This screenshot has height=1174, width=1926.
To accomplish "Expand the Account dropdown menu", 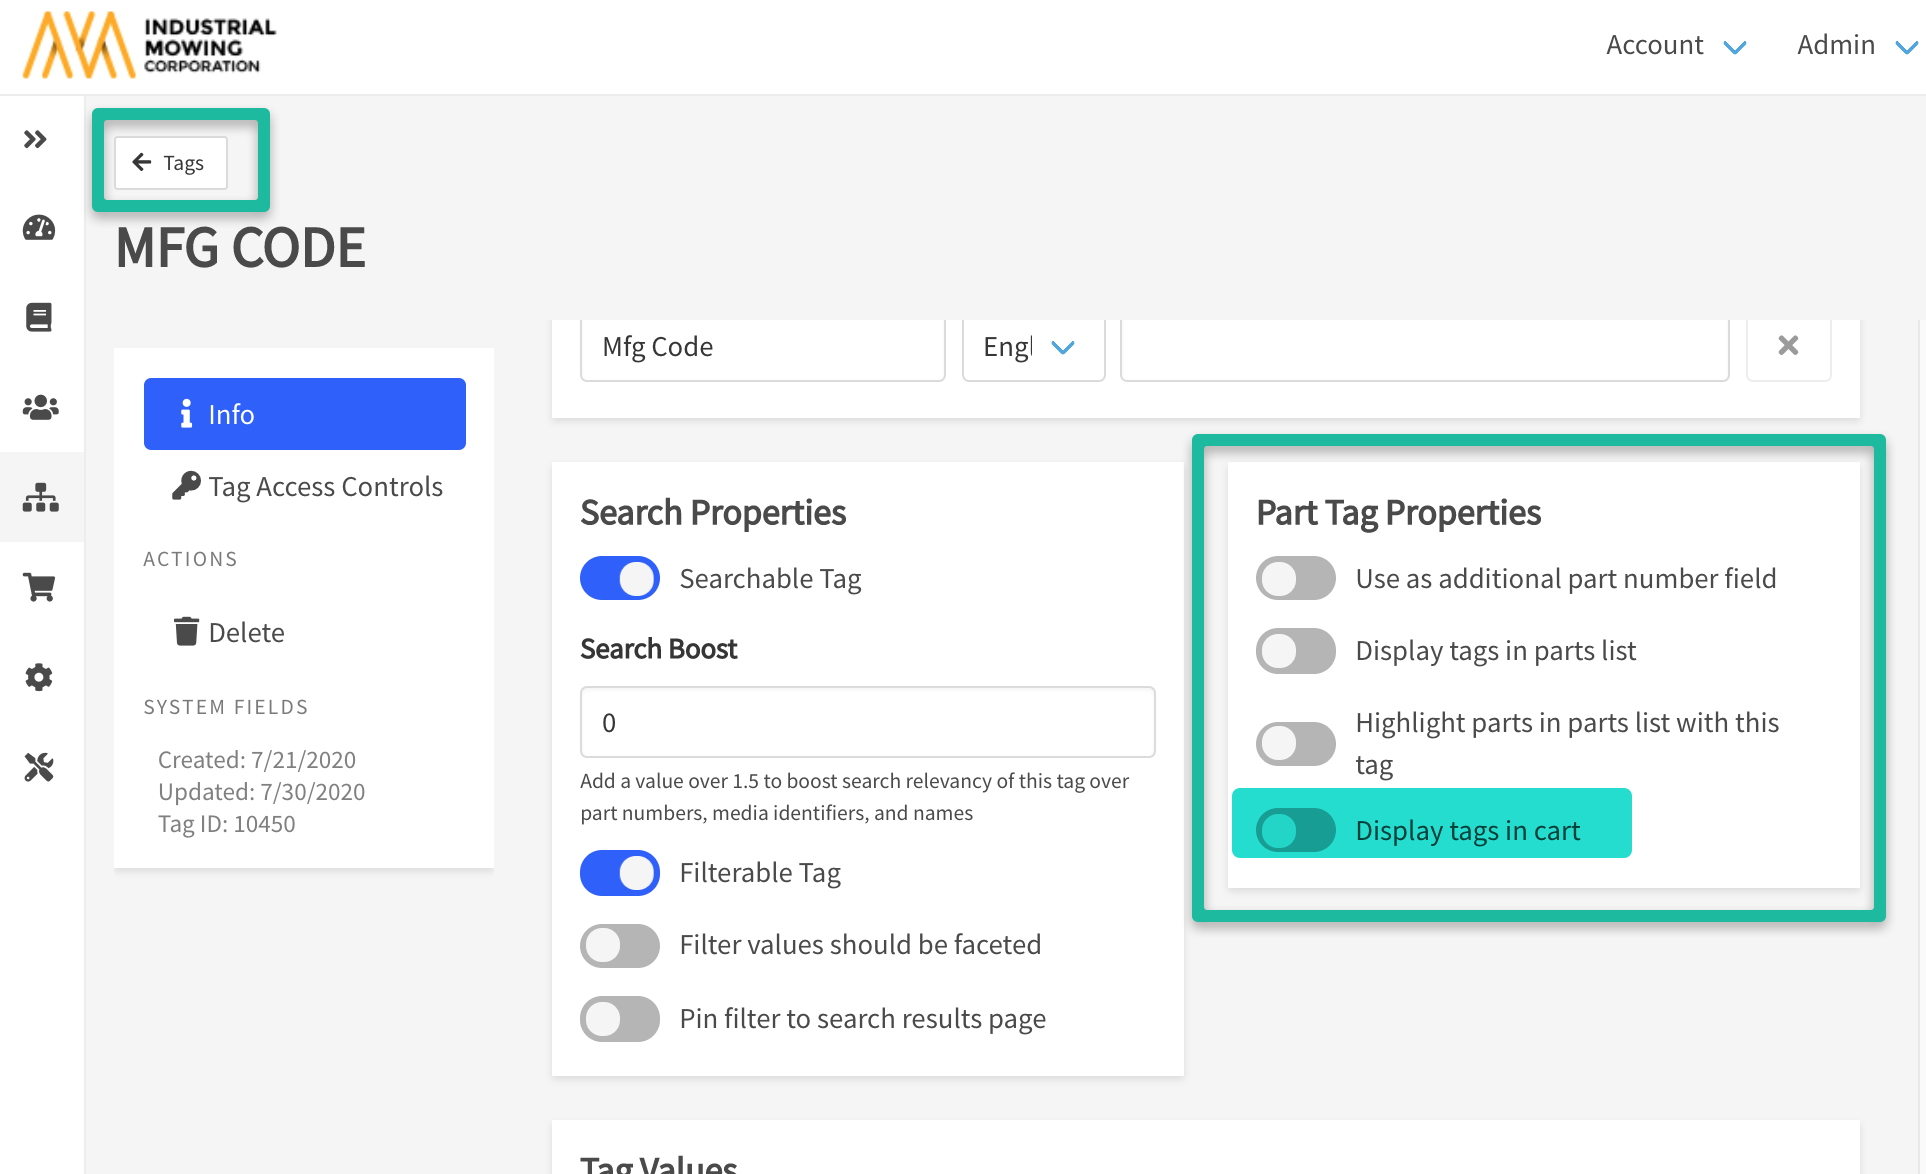I will [x=1675, y=45].
